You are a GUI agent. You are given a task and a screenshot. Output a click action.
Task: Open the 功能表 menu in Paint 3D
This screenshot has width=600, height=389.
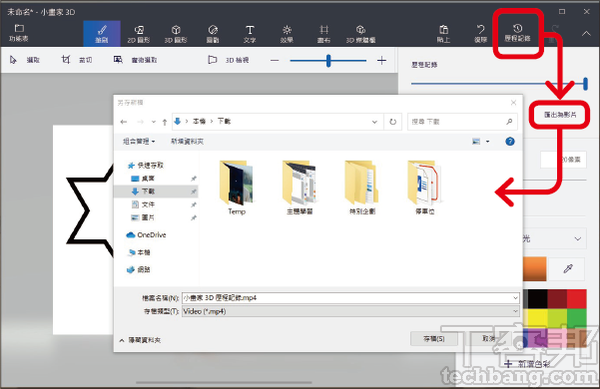[19, 33]
